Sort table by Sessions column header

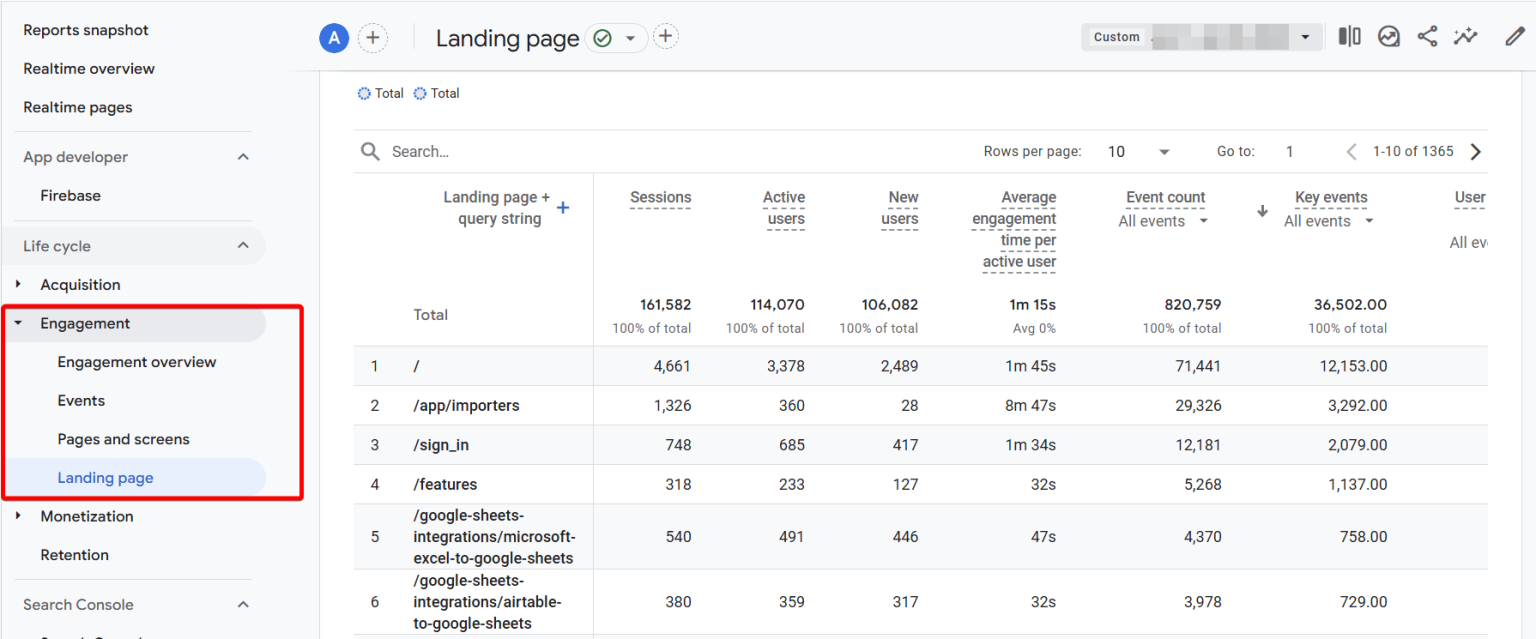click(x=660, y=198)
